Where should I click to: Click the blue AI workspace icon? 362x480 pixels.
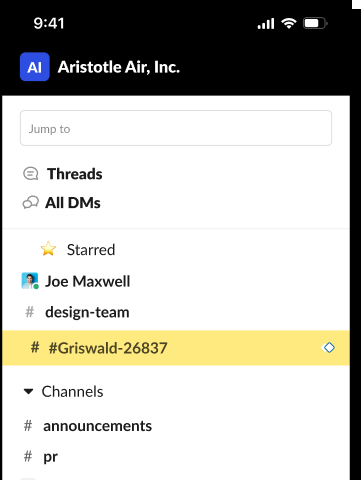(x=35, y=67)
